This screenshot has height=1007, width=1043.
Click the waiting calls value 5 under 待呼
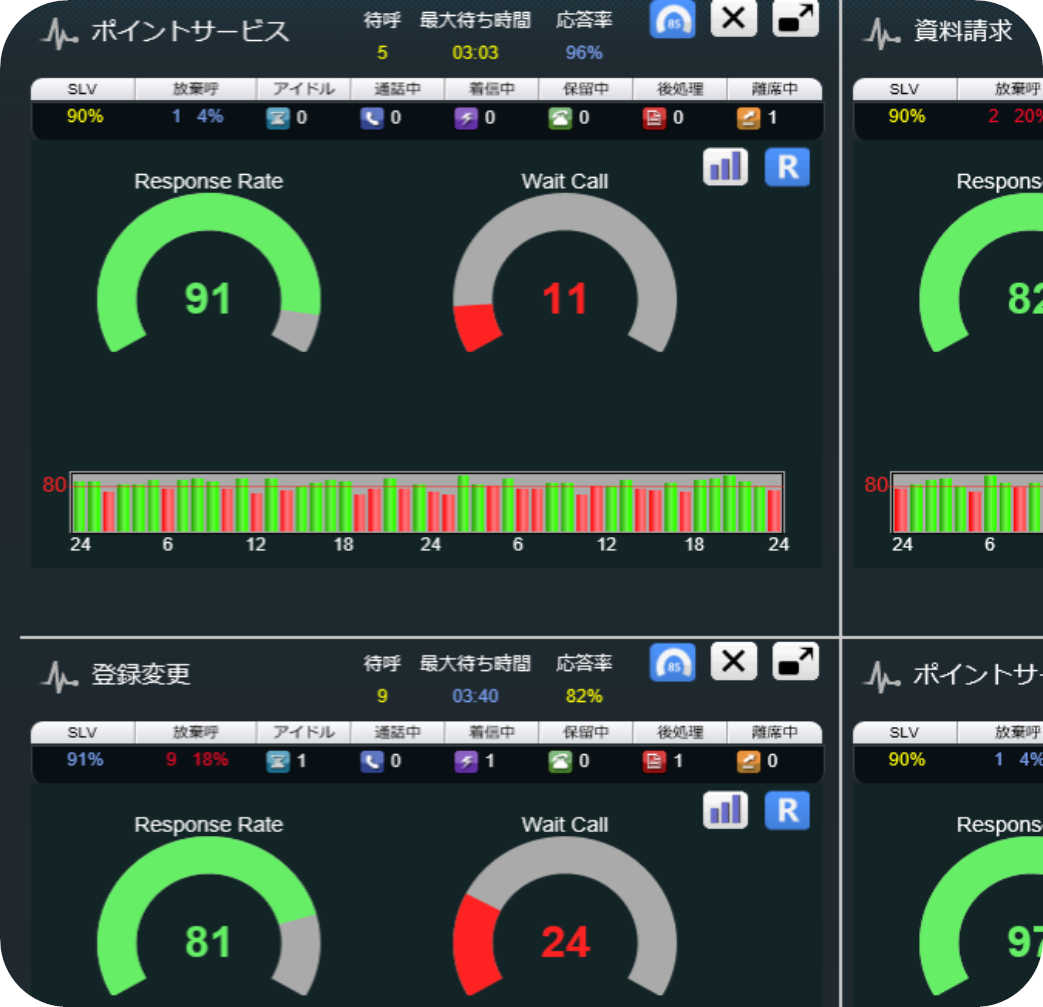click(x=382, y=53)
